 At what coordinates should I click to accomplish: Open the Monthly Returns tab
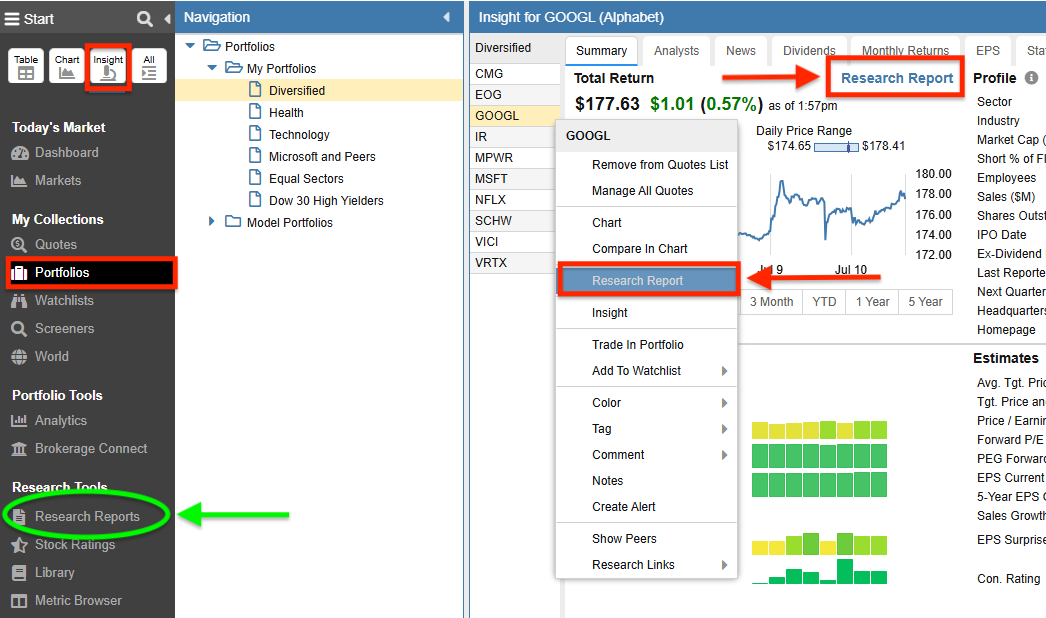coord(905,51)
